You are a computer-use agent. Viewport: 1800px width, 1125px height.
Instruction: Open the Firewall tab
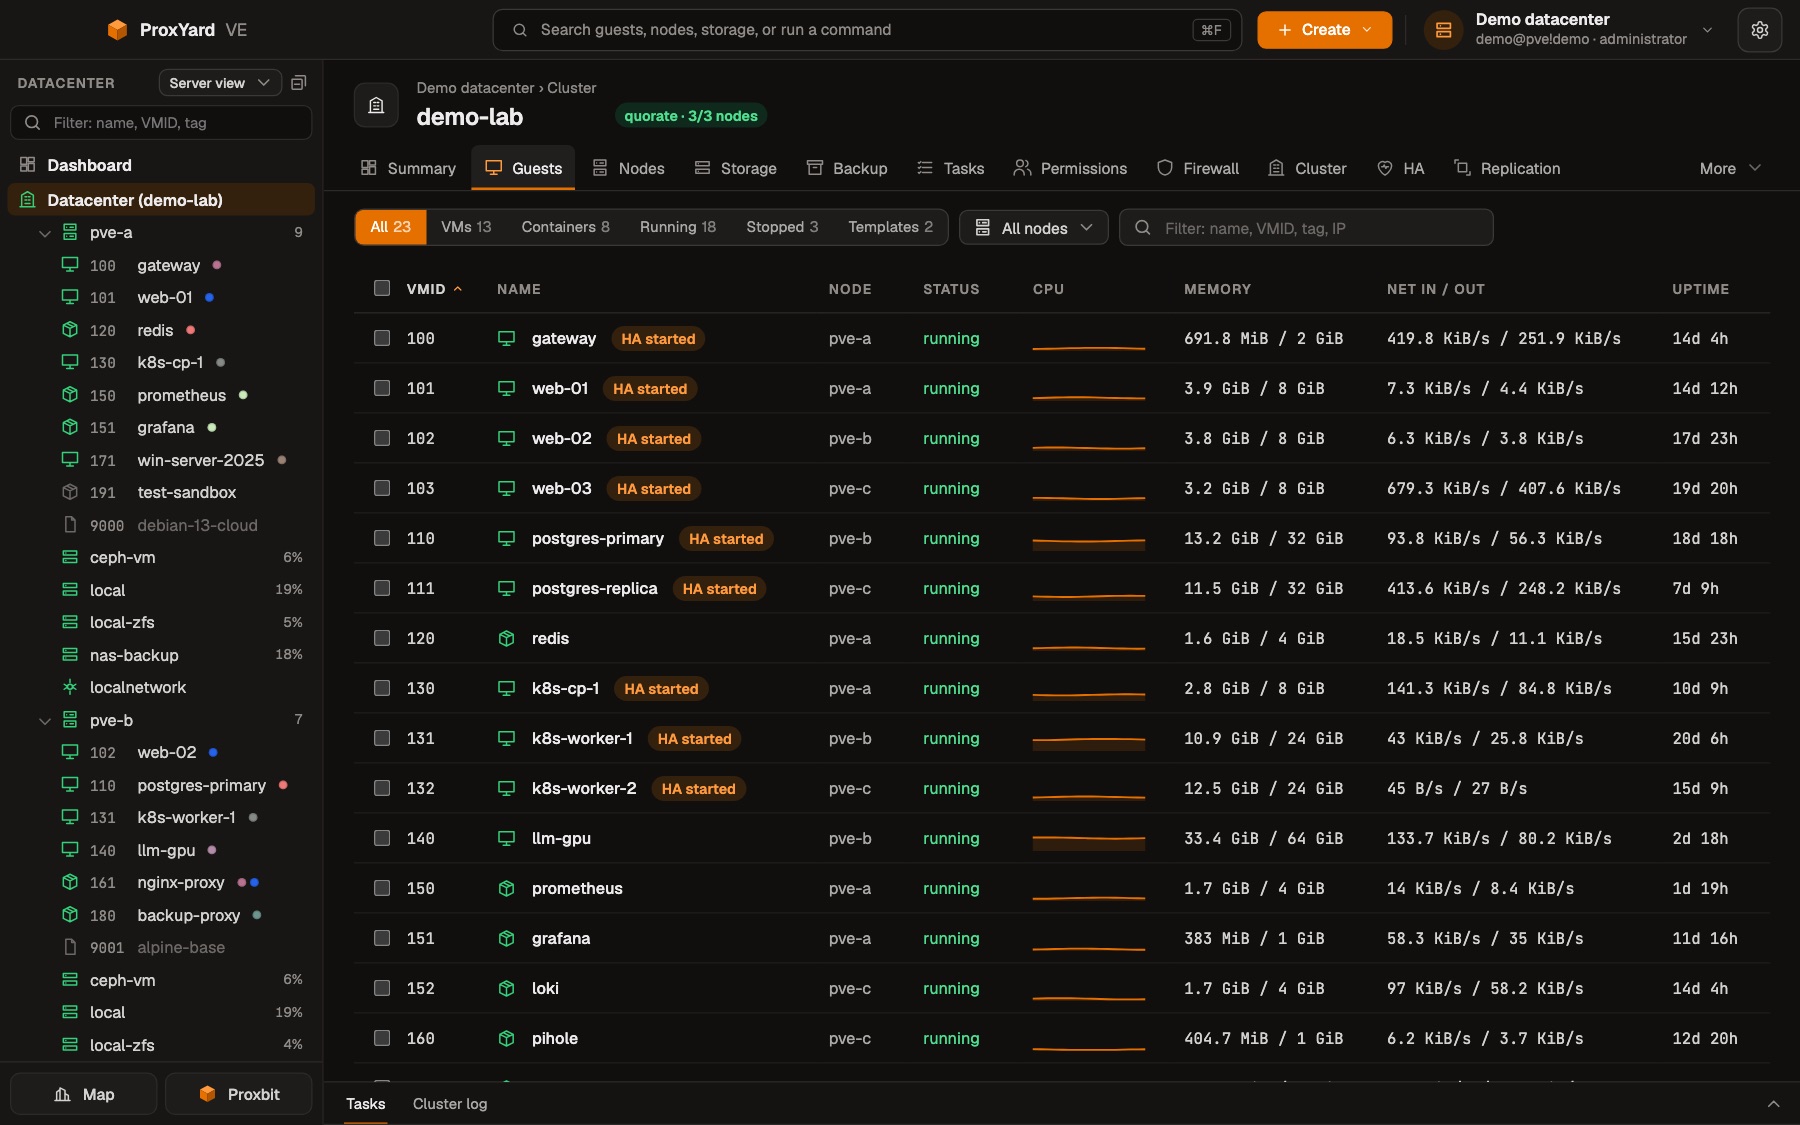(1198, 168)
